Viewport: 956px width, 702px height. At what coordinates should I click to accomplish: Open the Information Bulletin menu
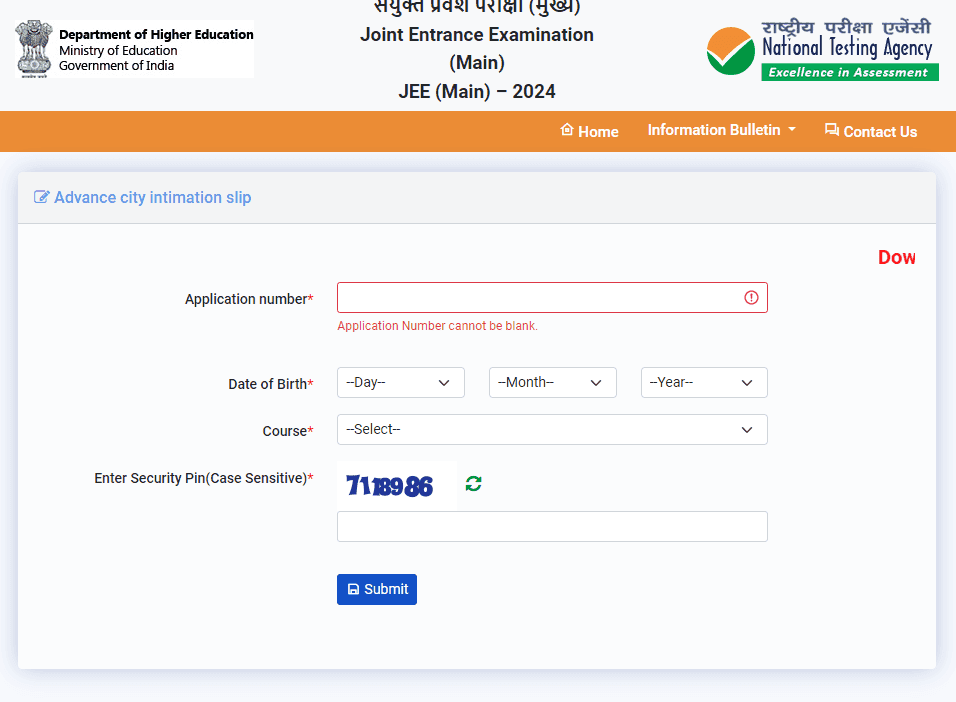point(721,130)
